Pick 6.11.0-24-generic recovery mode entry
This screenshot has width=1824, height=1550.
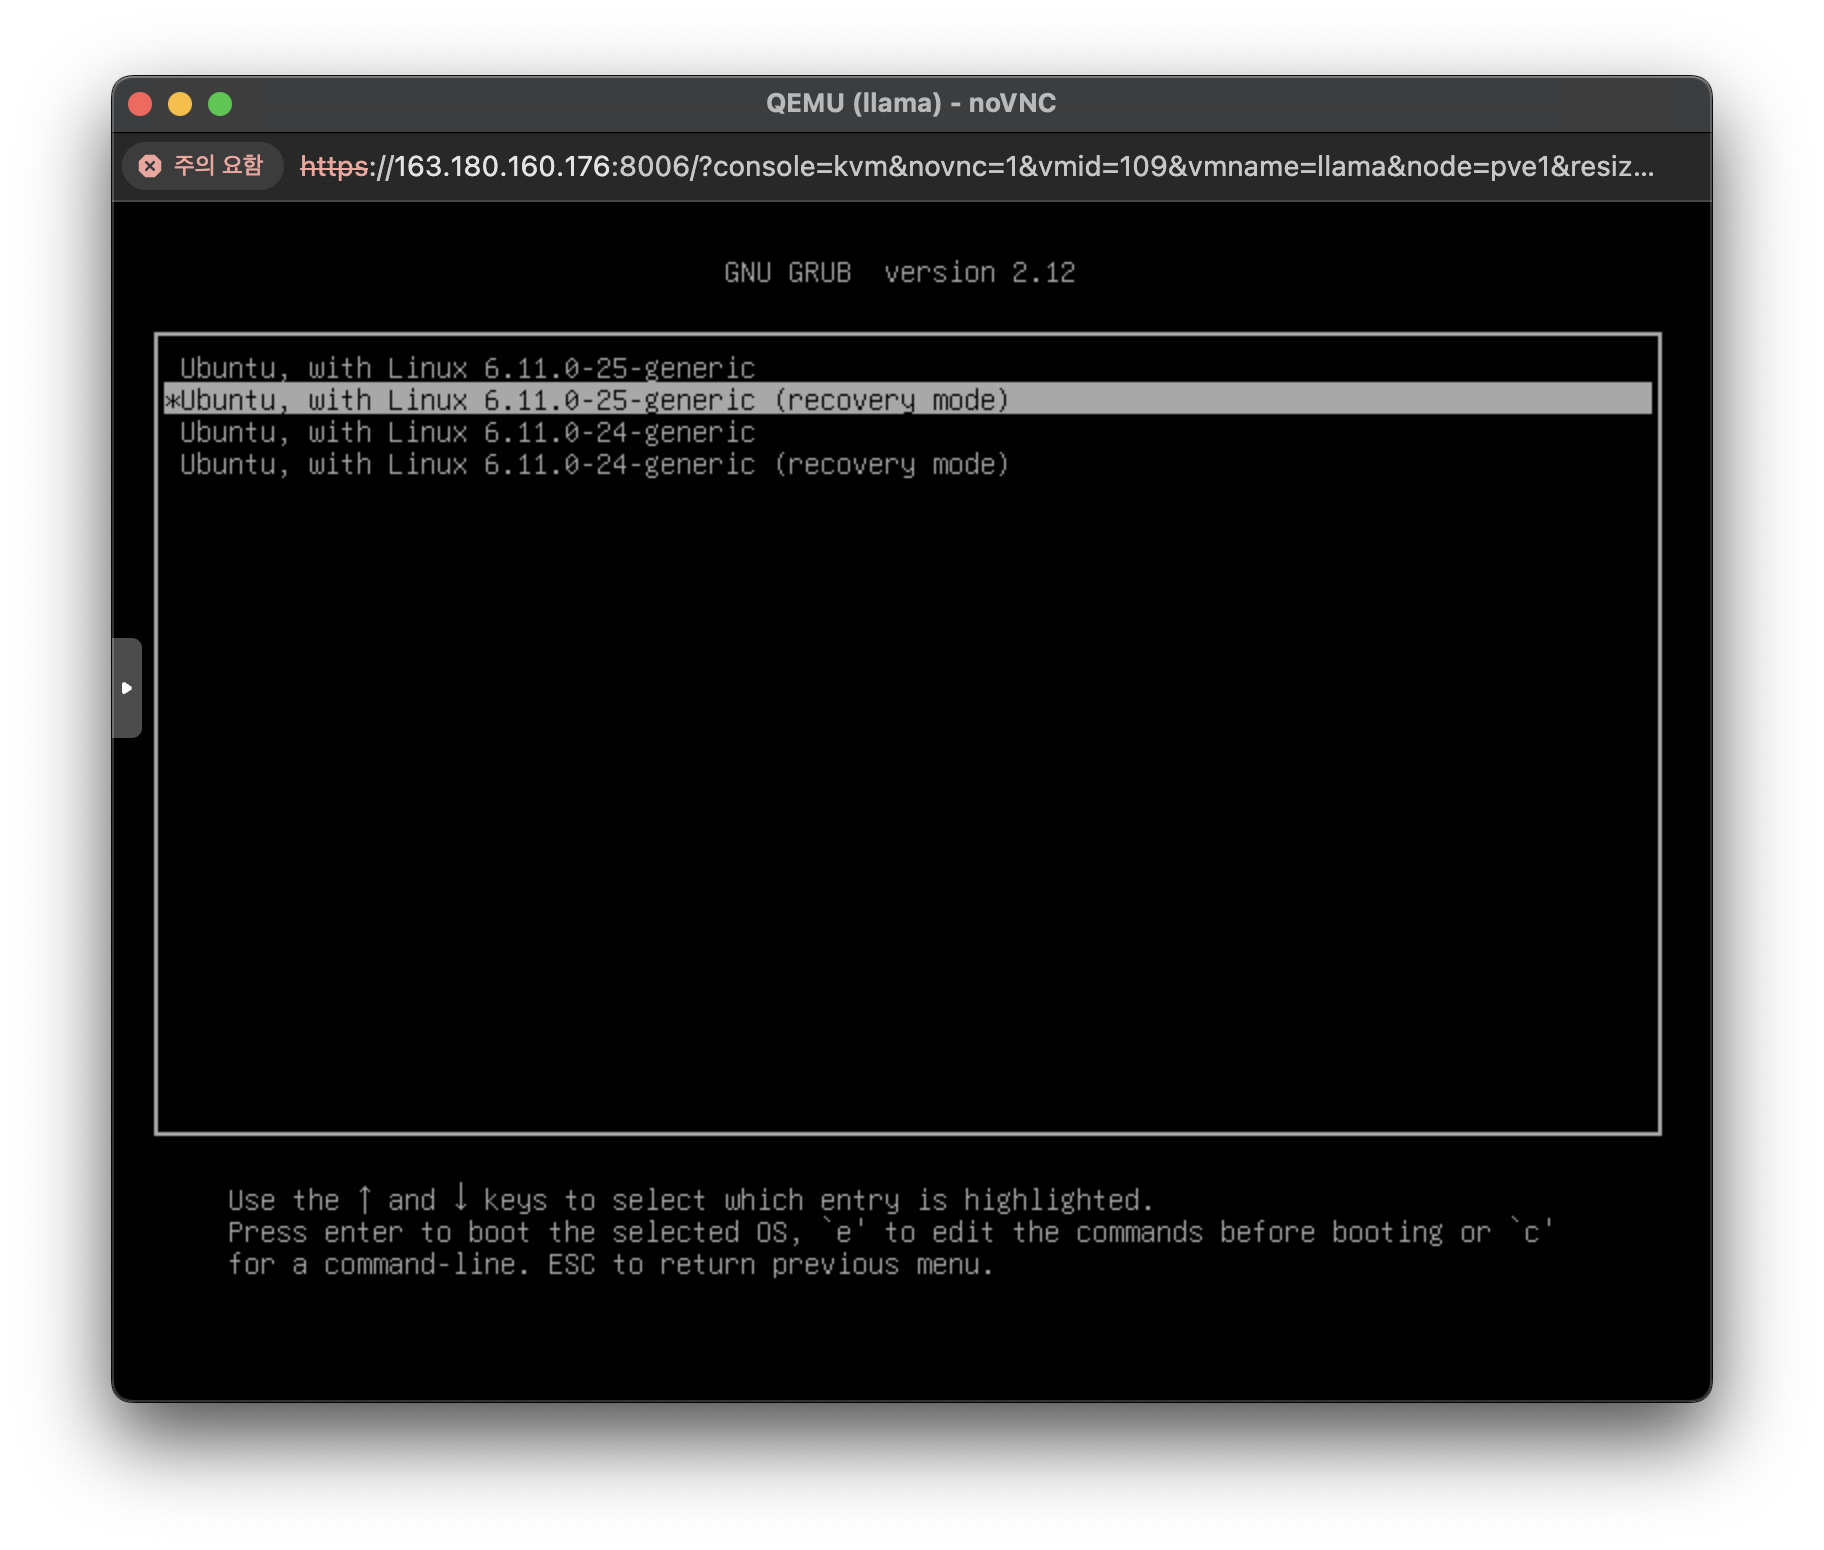(594, 464)
